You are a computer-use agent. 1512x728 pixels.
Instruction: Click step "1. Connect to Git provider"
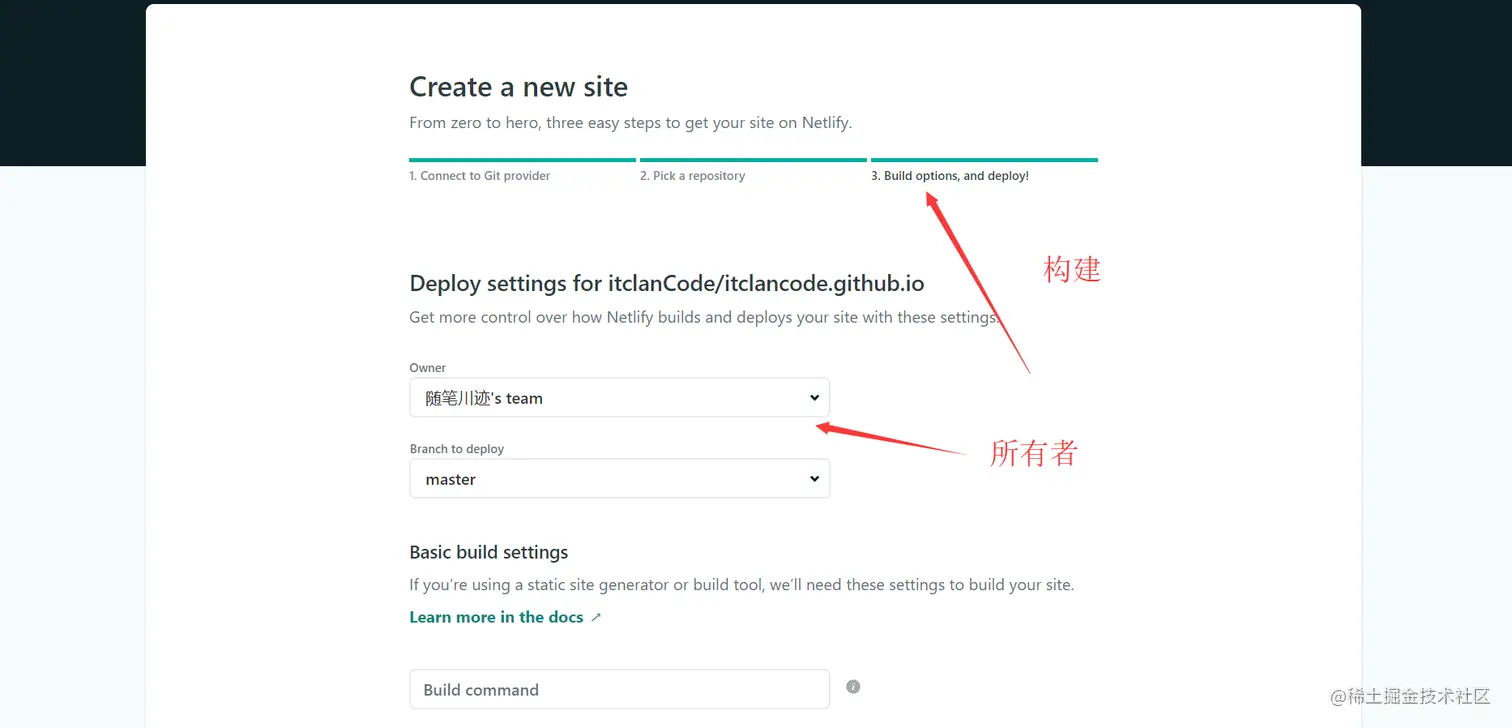pos(479,175)
